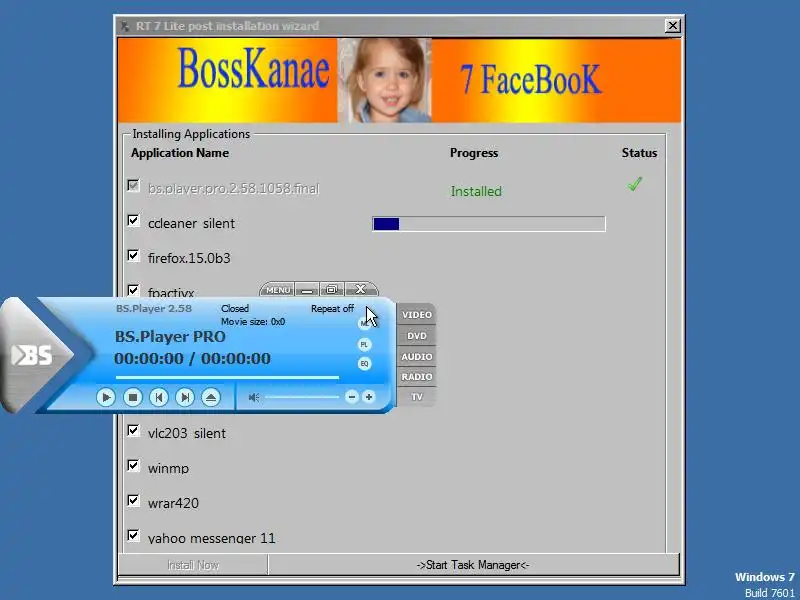Click the 'firefox.15.0b3' label

[x=189, y=258]
